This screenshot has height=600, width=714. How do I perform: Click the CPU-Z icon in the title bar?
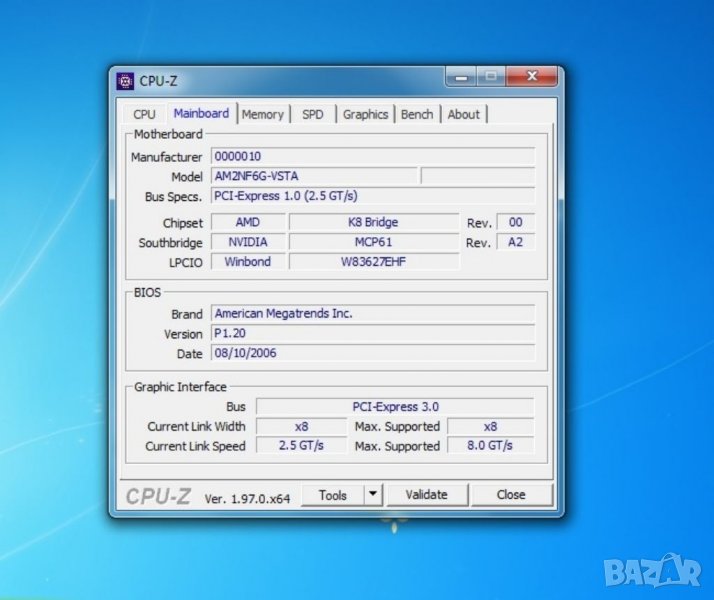[125, 80]
